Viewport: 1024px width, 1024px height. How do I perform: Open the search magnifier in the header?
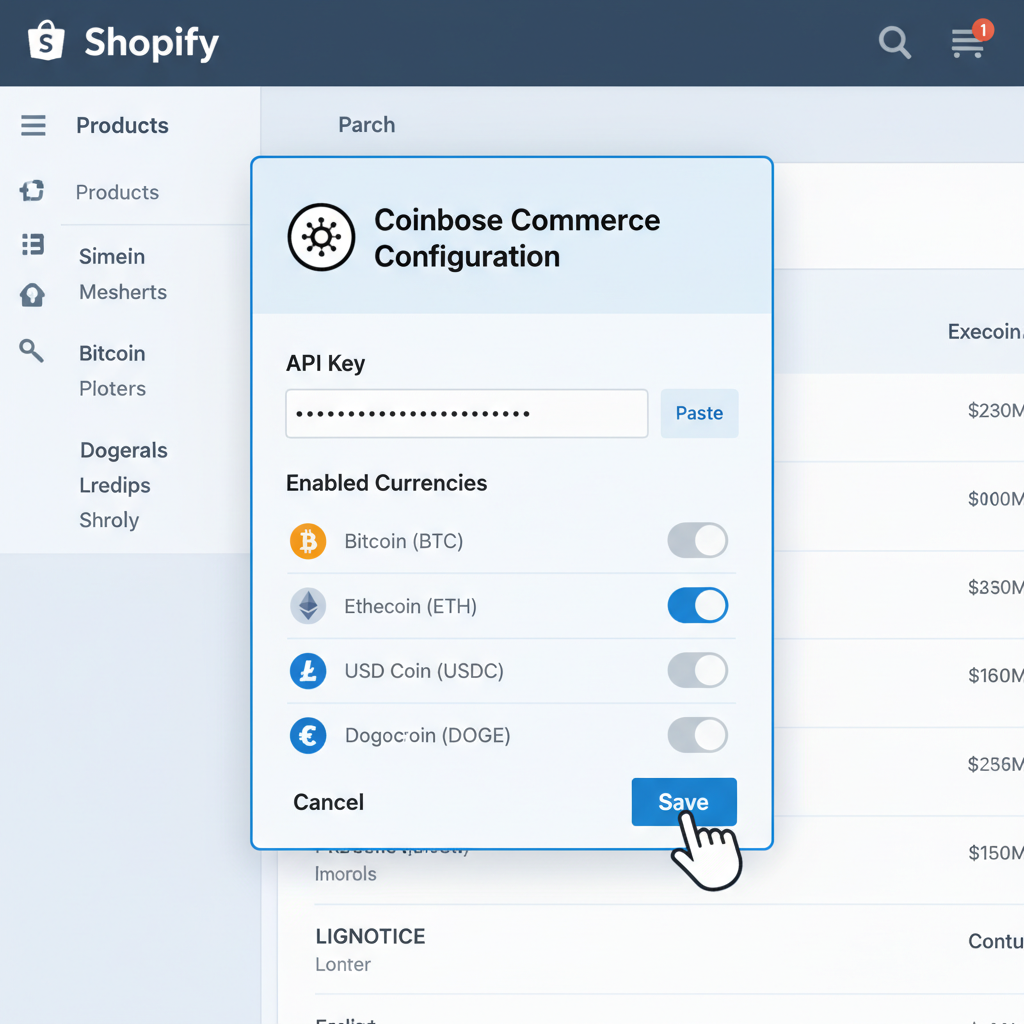pos(894,42)
